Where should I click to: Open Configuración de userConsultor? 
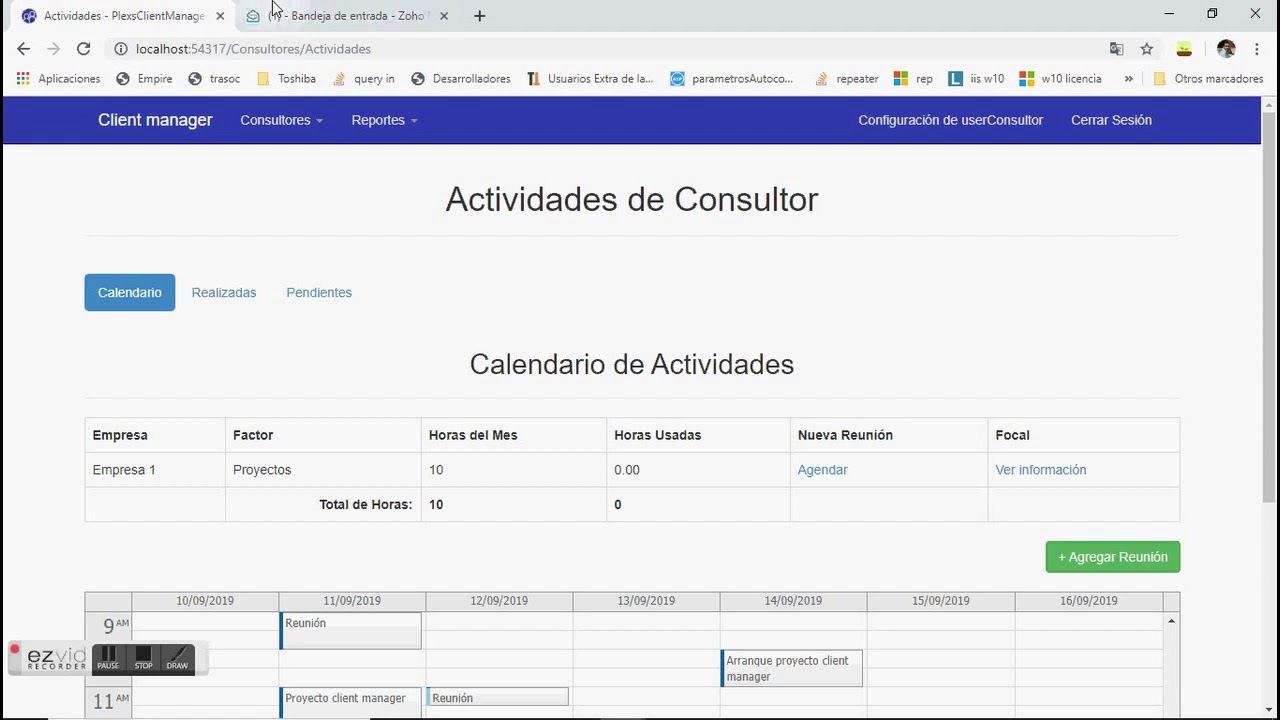click(x=950, y=120)
